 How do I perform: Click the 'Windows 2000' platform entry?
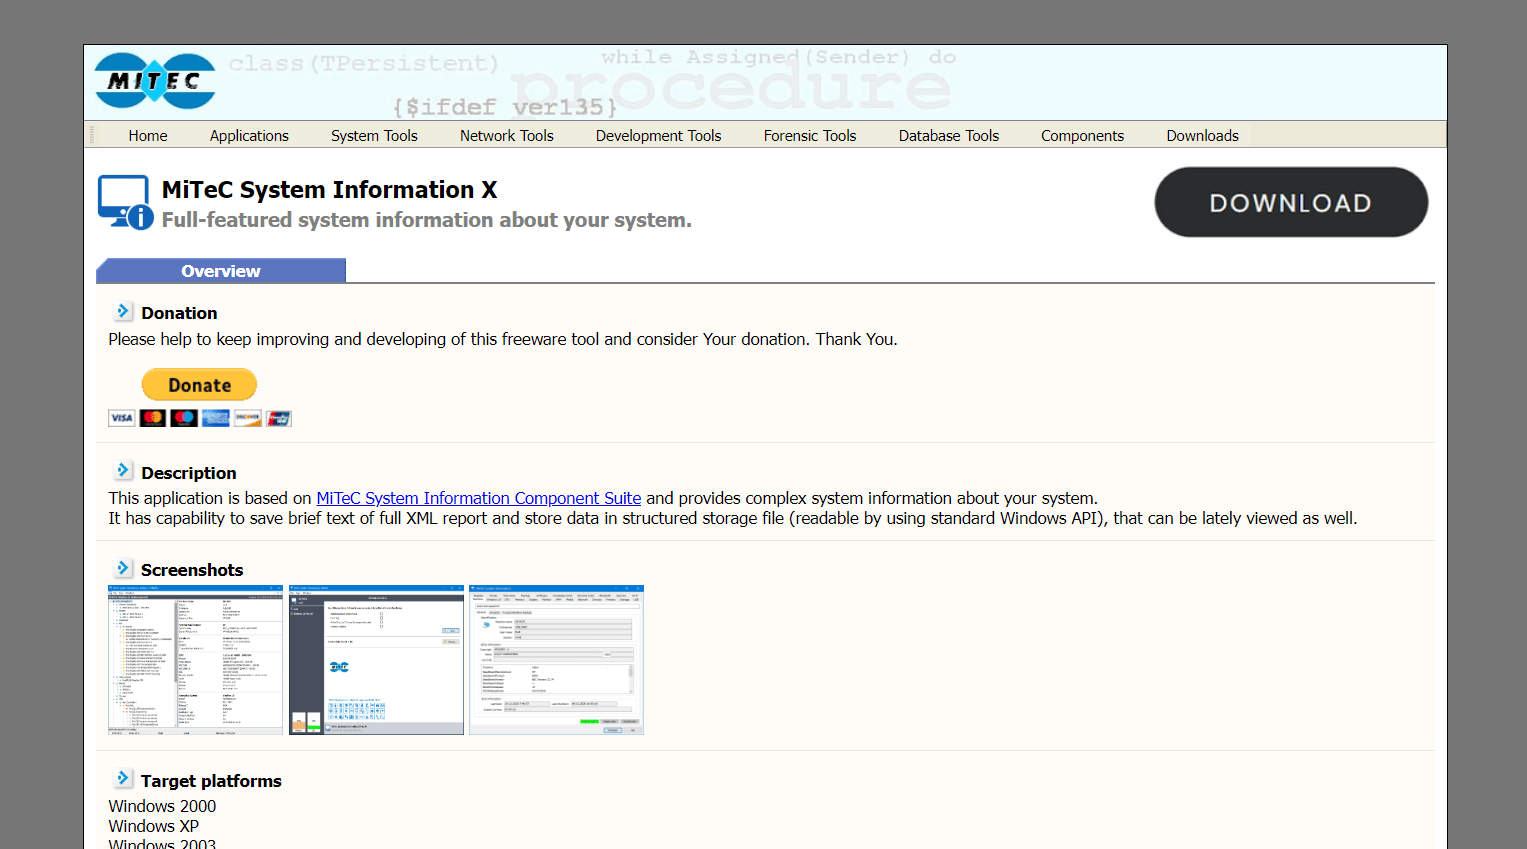click(x=162, y=806)
